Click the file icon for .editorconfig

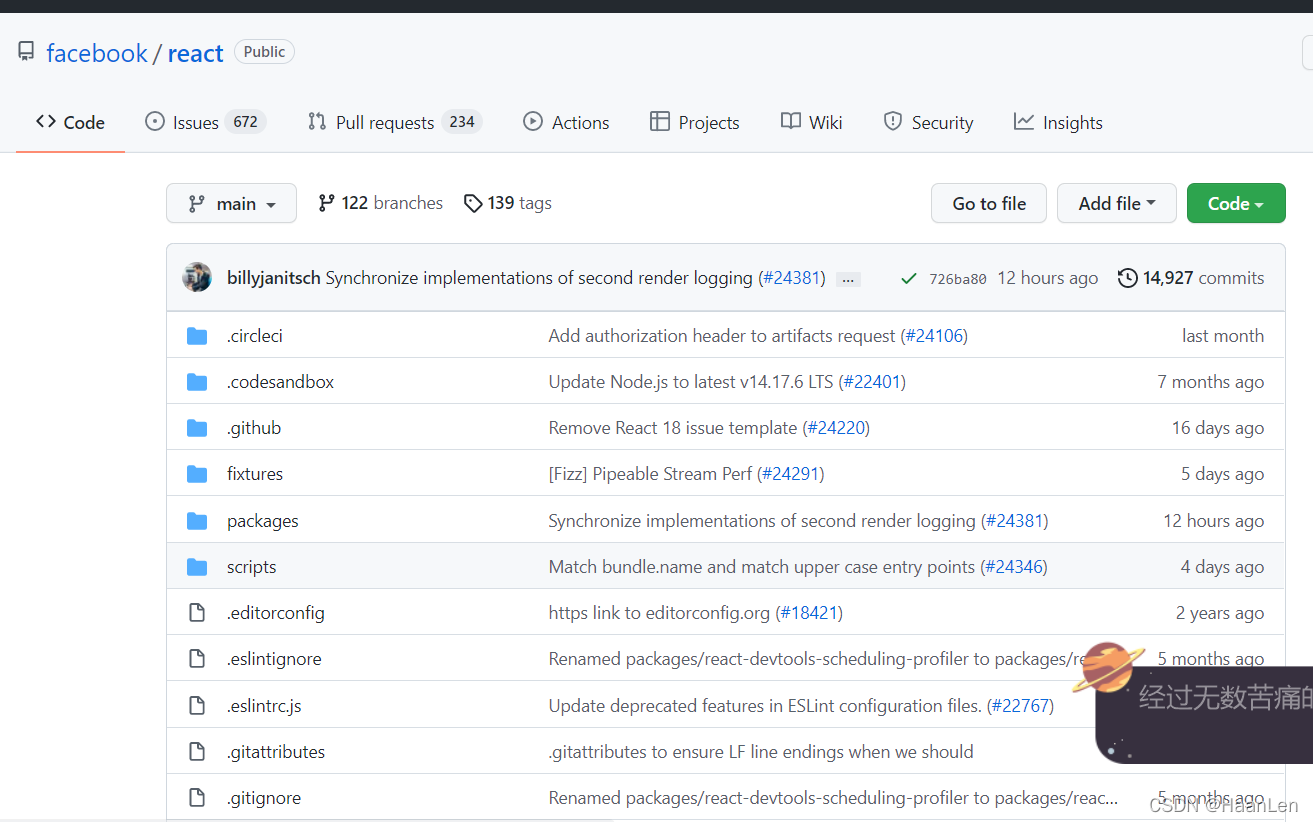(197, 613)
